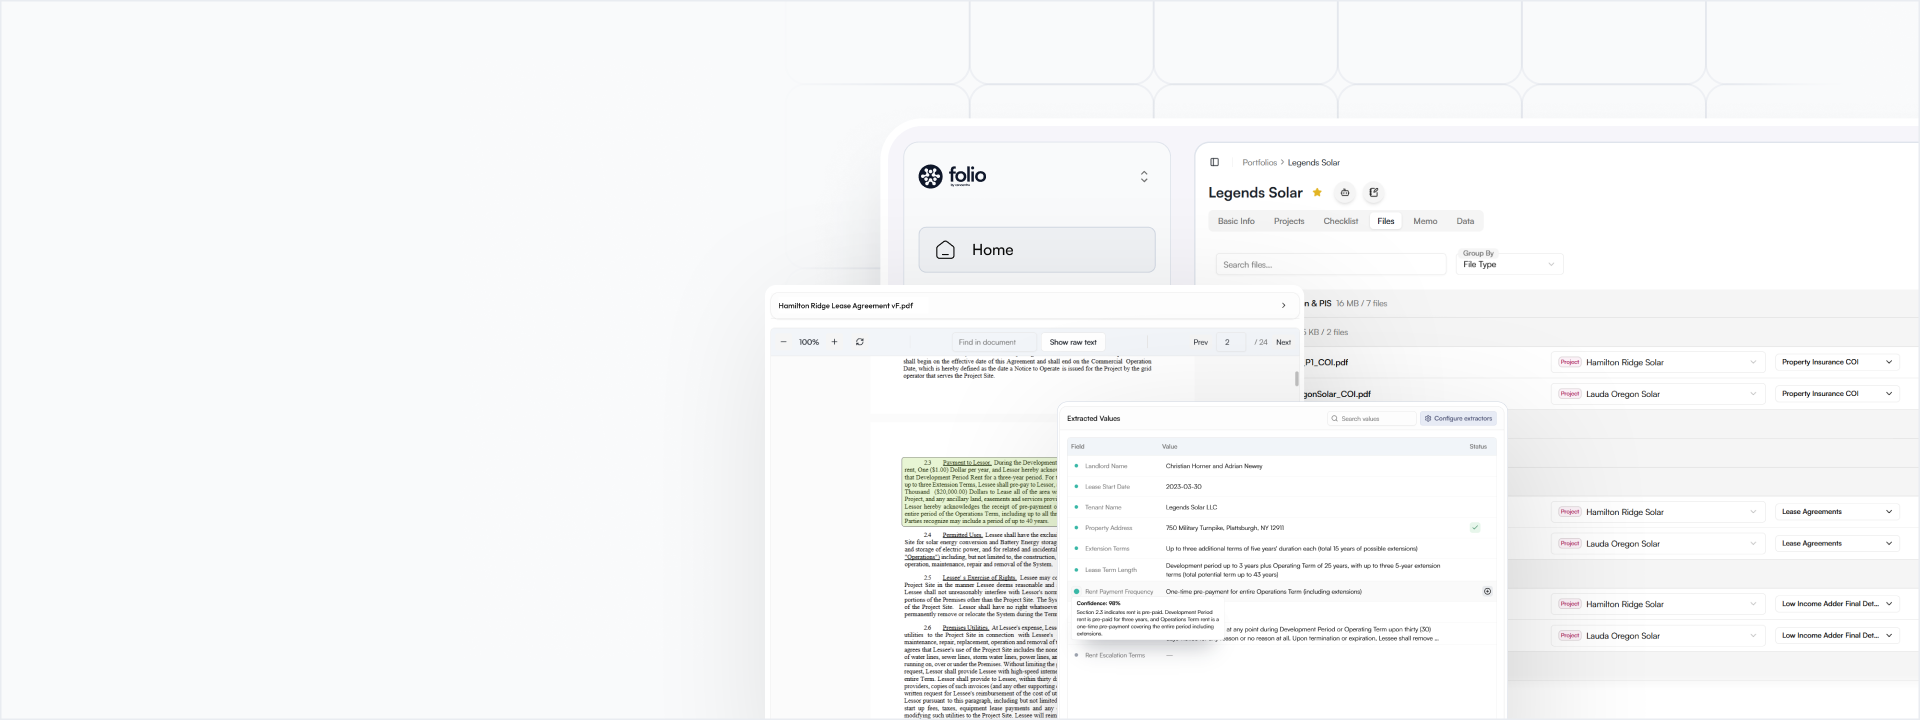Click the edit icon next to Legends Solar

pyautogui.click(x=1373, y=192)
